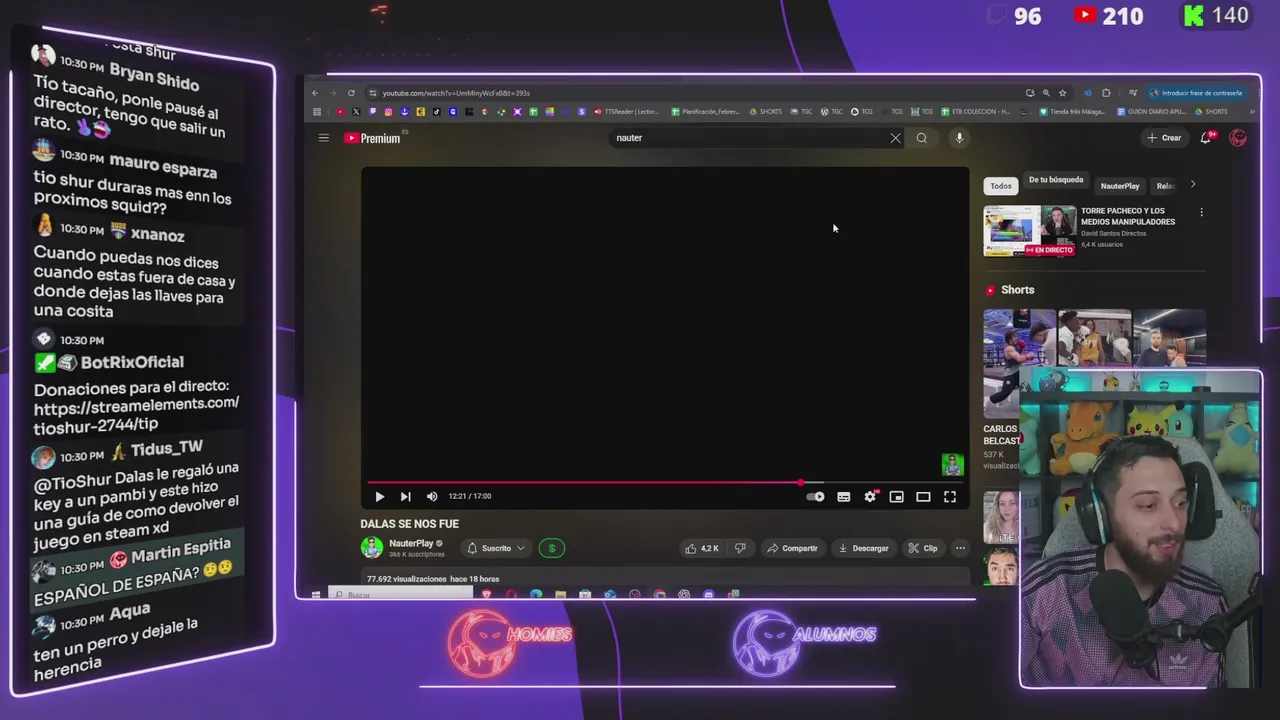Open the TORRE PACHECO live video thumbnail
1280x720 pixels.
pyautogui.click(x=1029, y=231)
